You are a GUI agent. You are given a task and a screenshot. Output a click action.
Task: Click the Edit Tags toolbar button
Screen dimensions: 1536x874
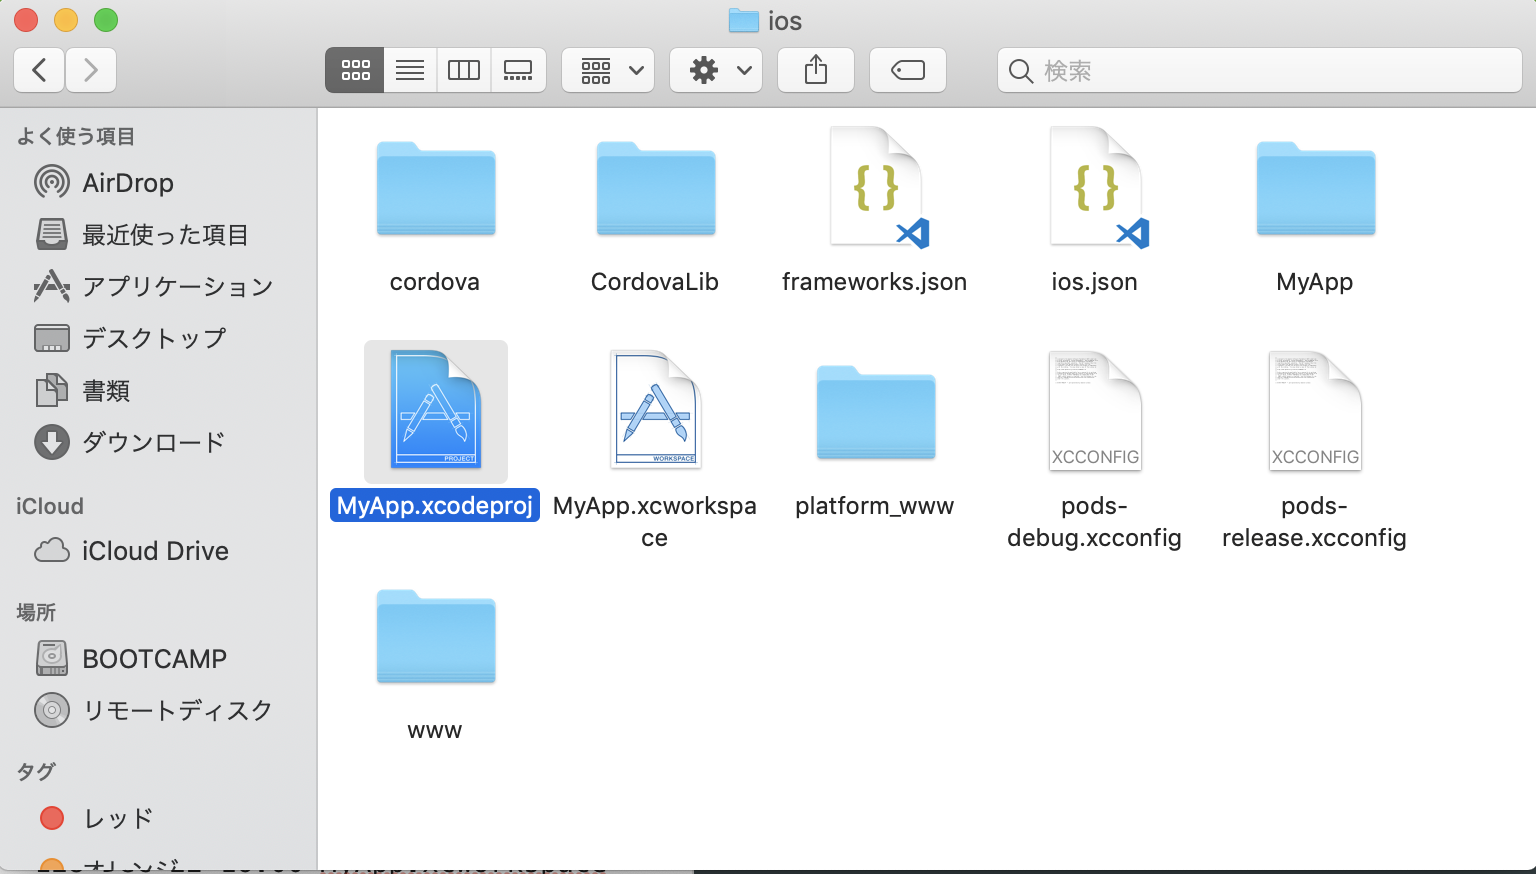(x=908, y=70)
